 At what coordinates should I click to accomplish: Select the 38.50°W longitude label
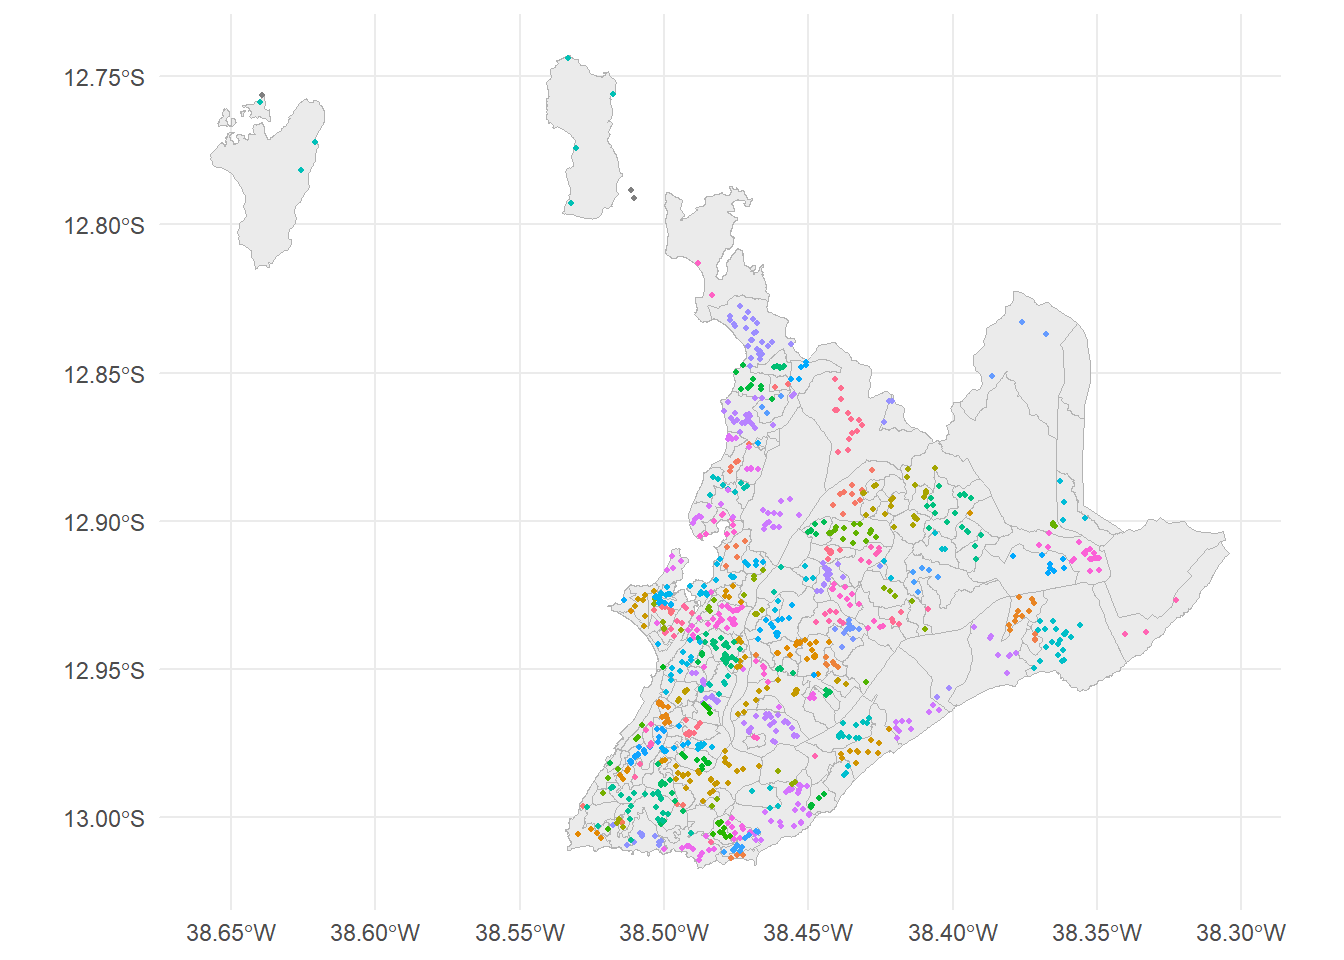664,934
